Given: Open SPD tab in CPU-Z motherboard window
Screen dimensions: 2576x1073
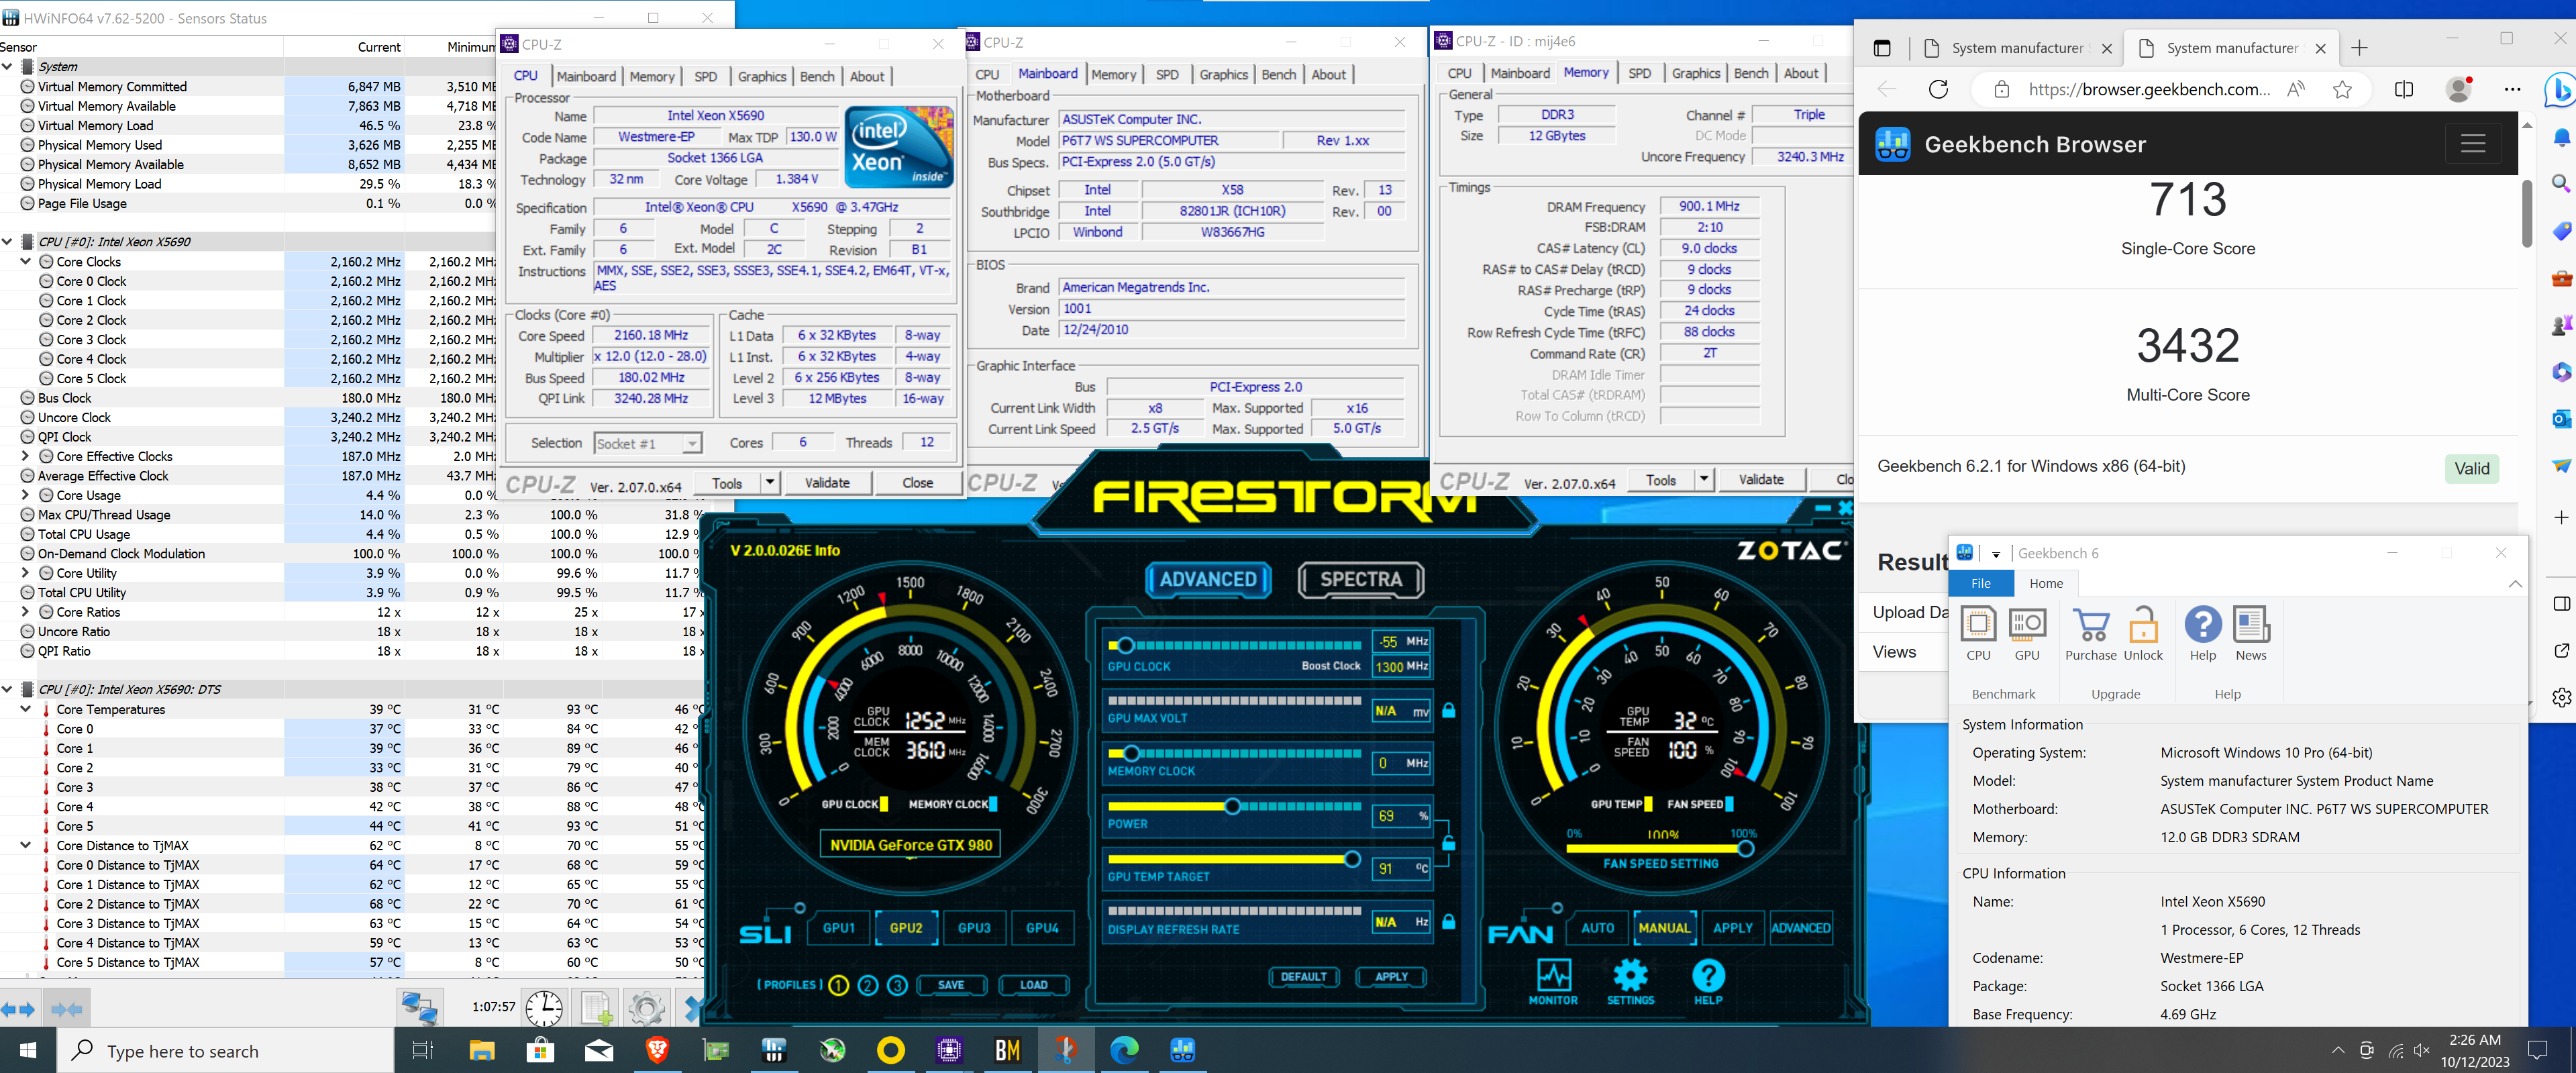Looking at the screenshot, I should click(x=1166, y=75).
